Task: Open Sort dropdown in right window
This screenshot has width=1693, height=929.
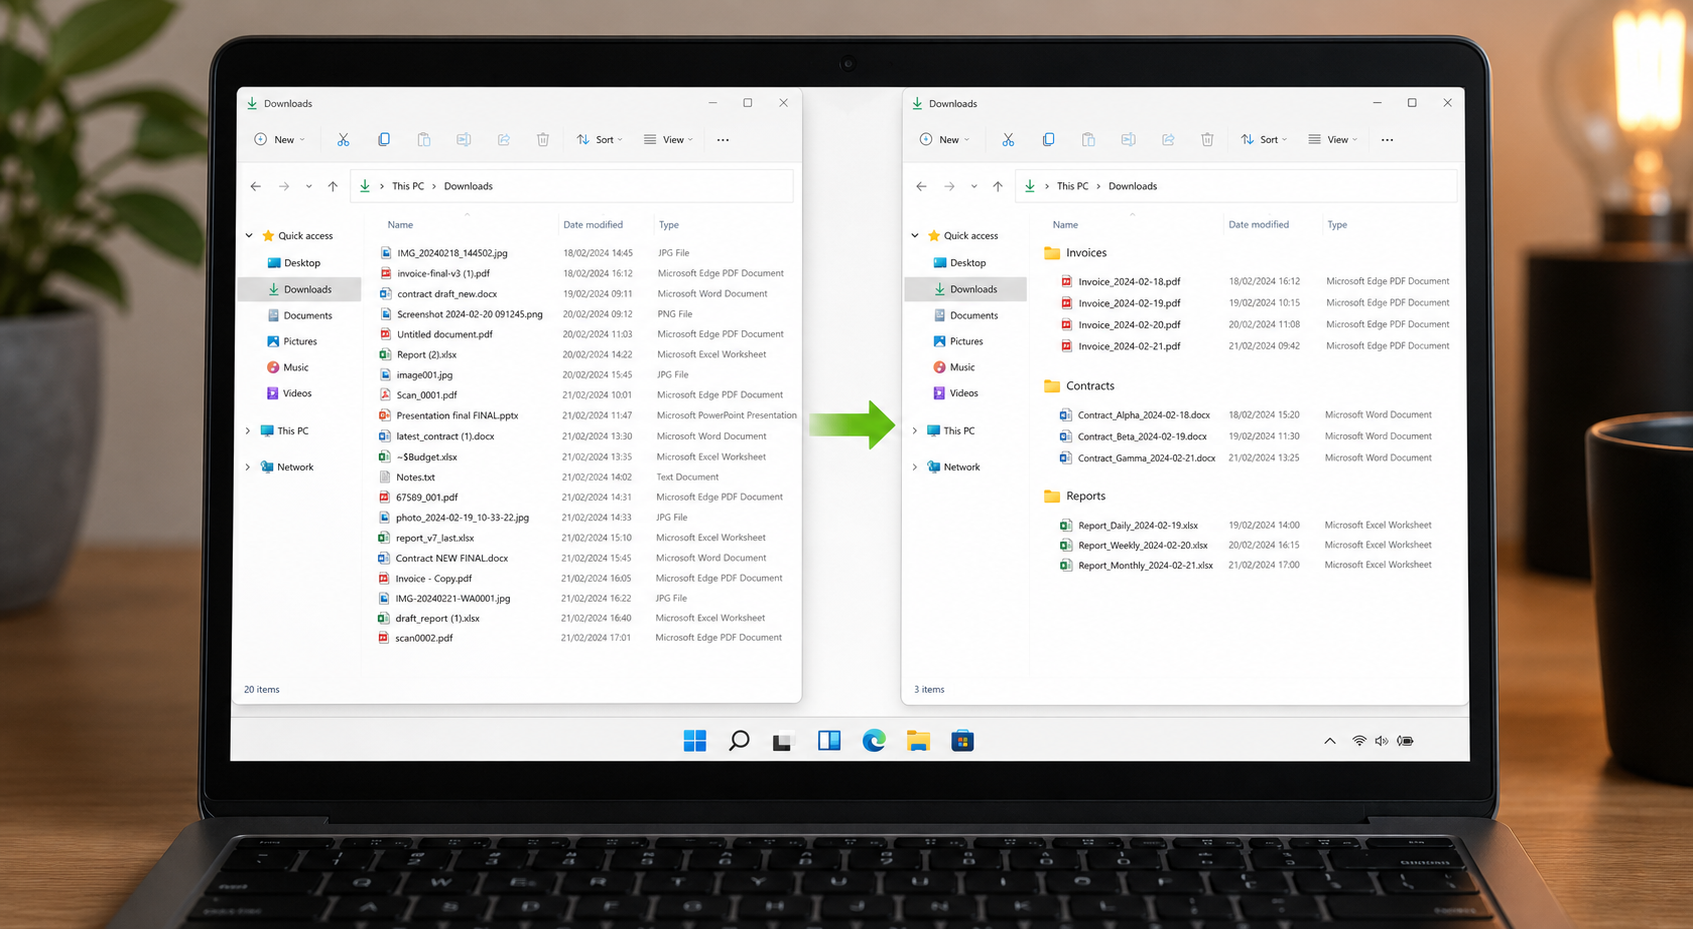Action: [1264, 140]
